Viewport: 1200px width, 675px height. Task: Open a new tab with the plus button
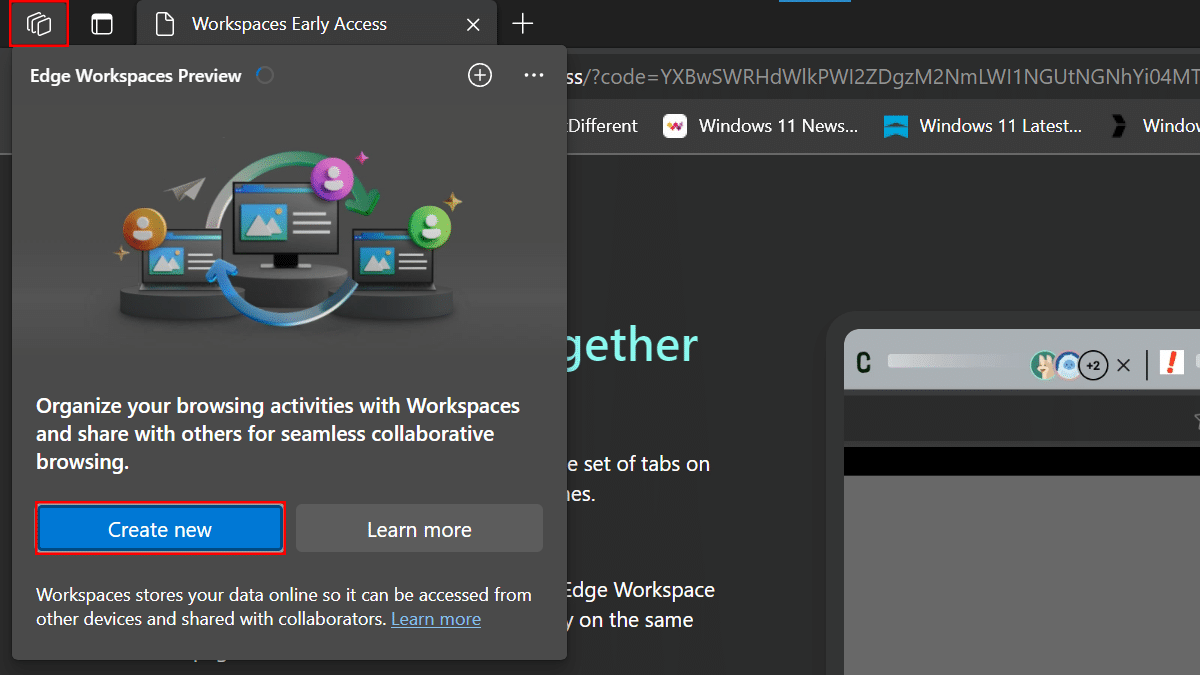(522, 24)
